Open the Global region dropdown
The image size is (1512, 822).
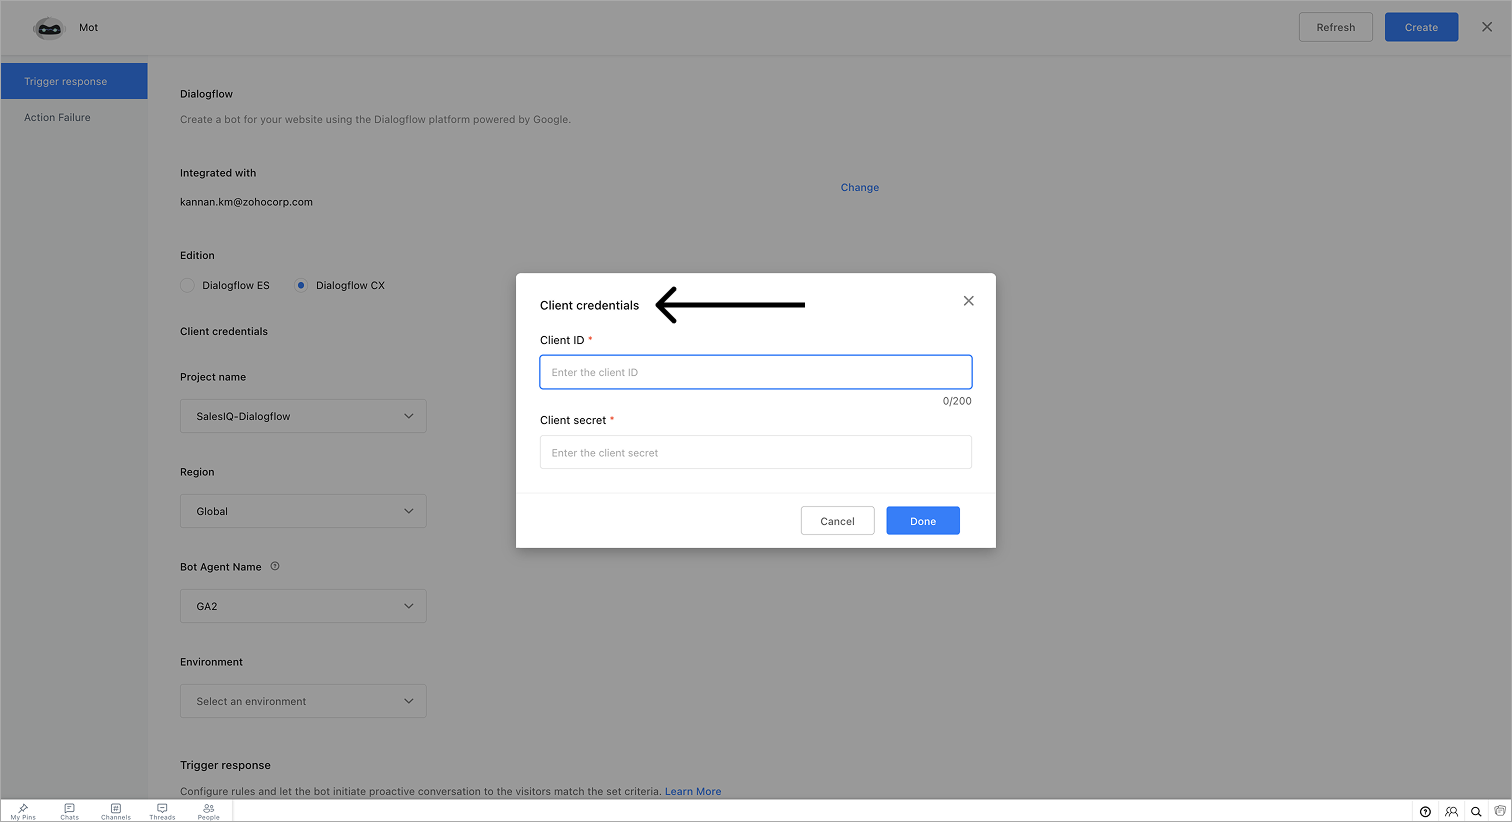coord(303,511)
